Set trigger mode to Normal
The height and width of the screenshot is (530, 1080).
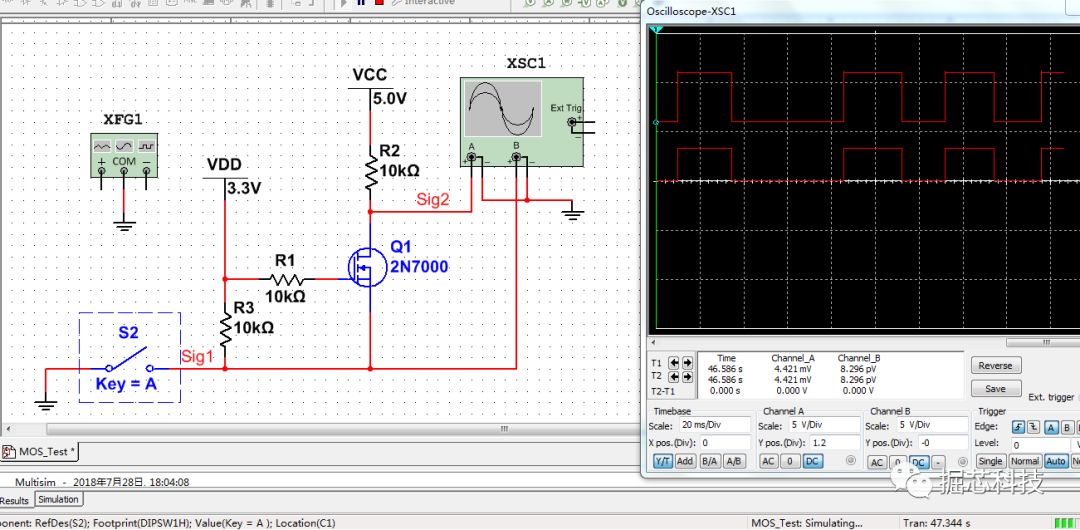pos(1025,461)
